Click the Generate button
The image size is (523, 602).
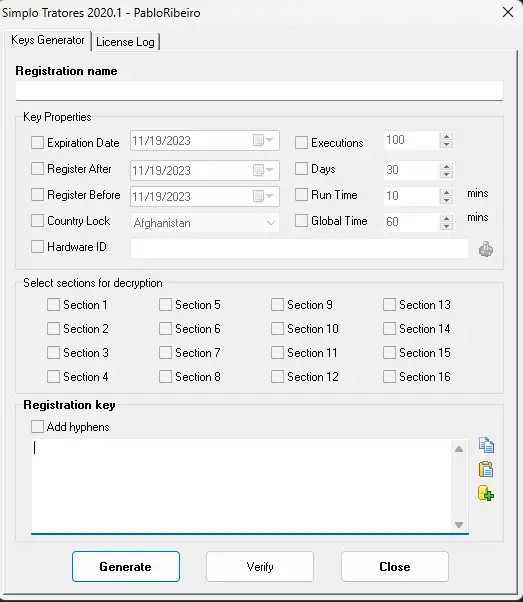126,566
